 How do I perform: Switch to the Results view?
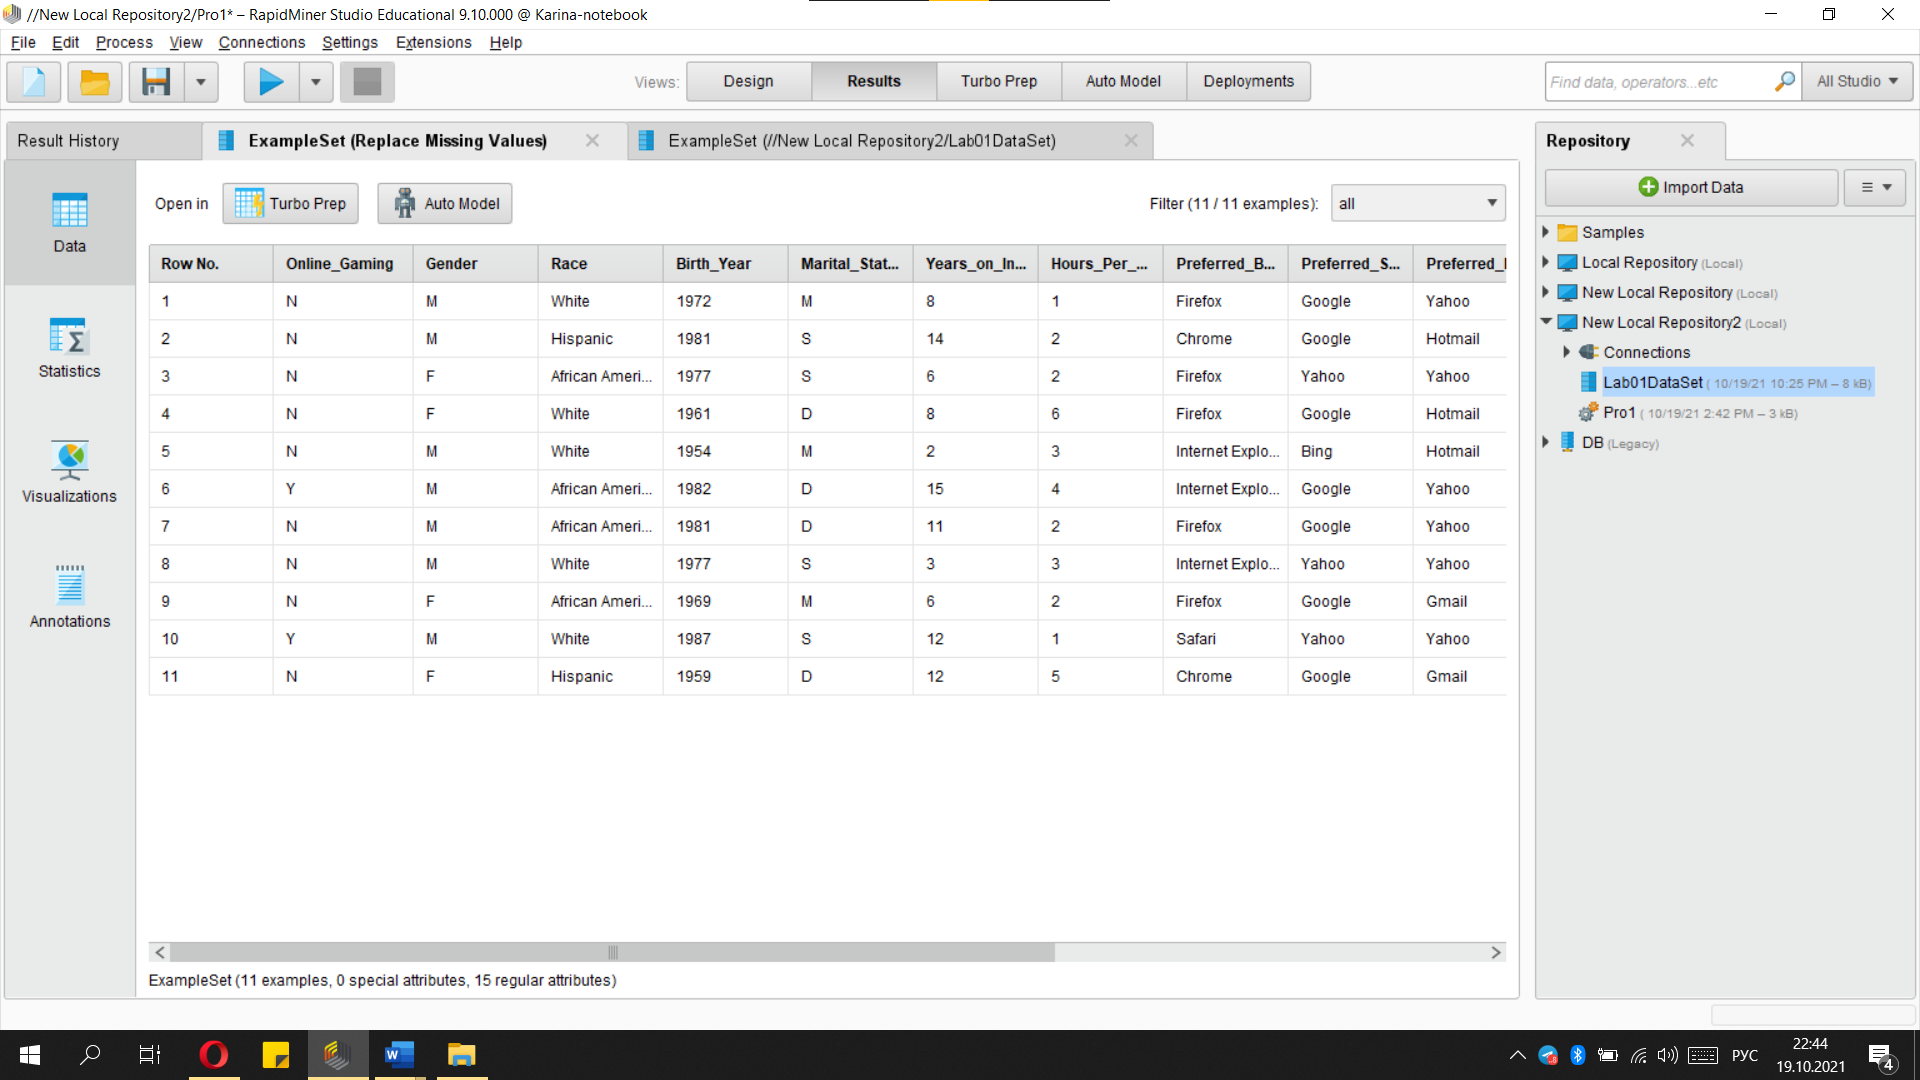point(874,81)
